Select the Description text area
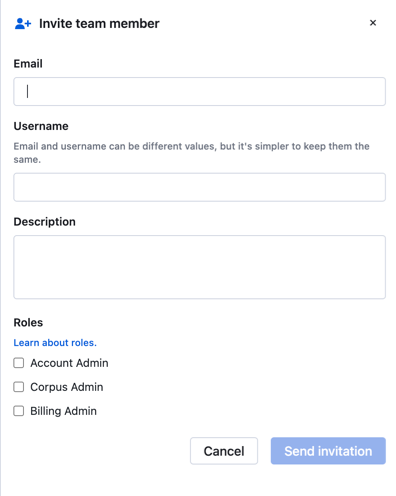 pos(199,267)
